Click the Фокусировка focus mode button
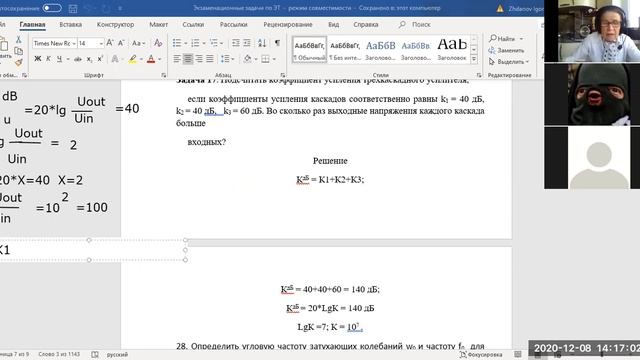 pos(481,355)
